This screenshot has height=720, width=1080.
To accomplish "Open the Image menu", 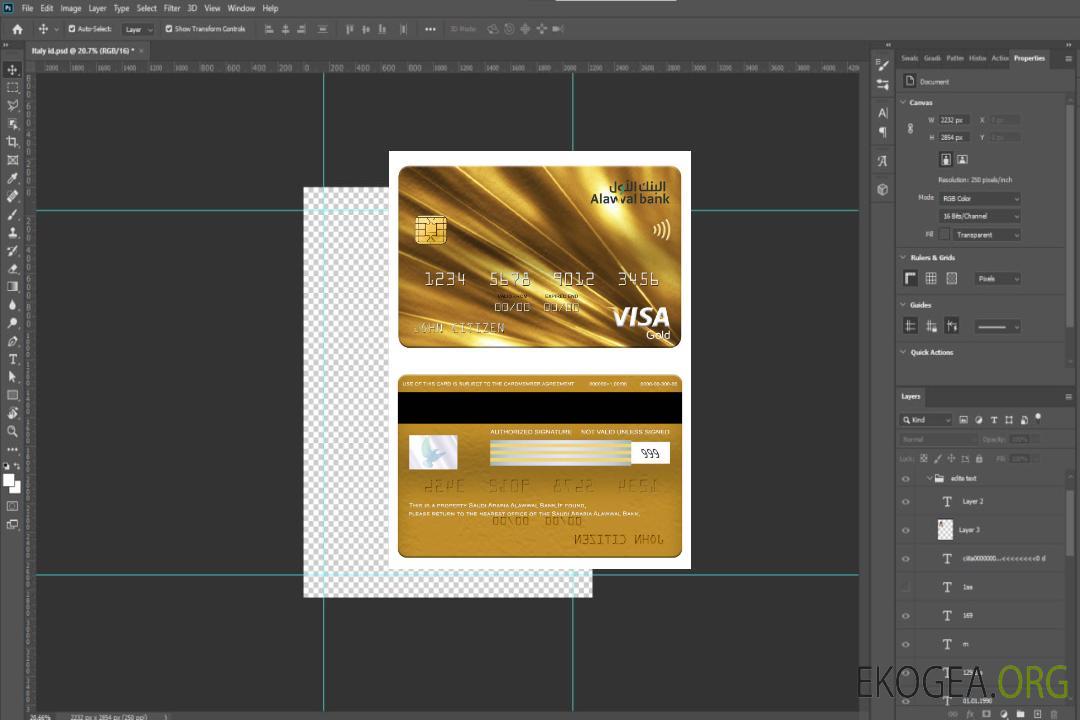I will (x=70, y=8).
